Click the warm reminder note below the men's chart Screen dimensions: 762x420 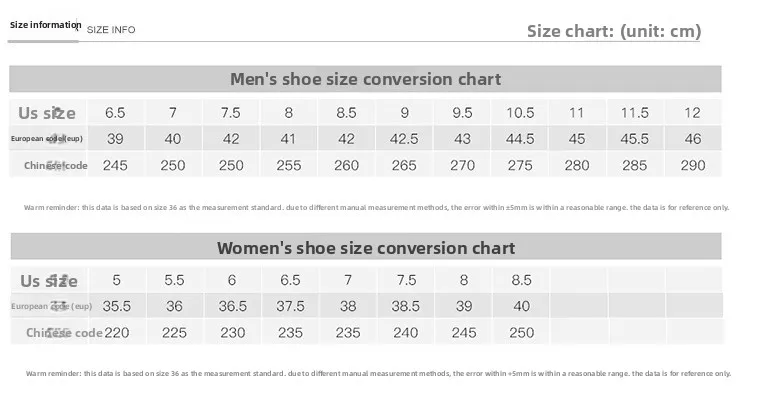(376, 208)
